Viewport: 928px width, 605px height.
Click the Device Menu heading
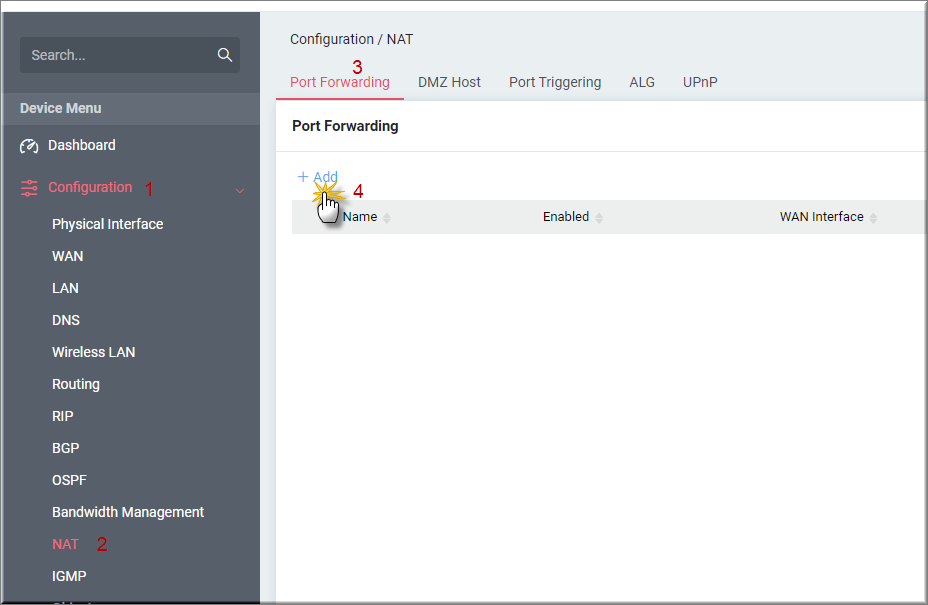(x=60, y=108)
